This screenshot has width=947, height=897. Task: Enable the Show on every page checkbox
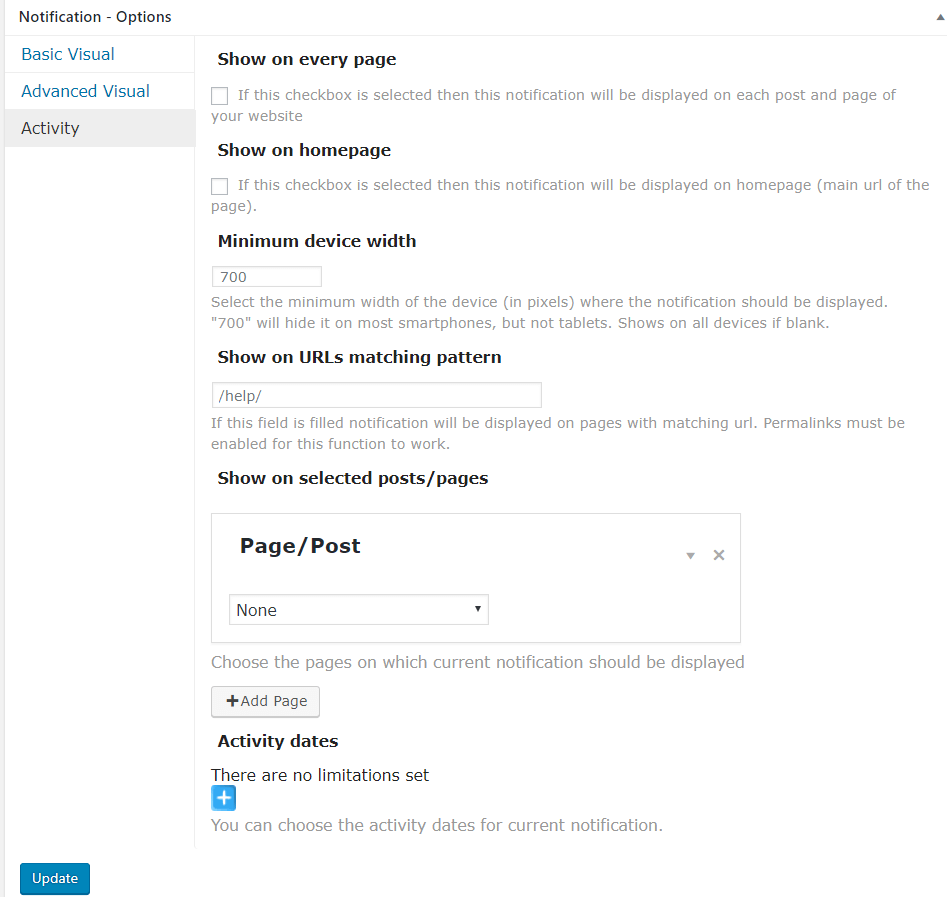(x=220, y=96)
